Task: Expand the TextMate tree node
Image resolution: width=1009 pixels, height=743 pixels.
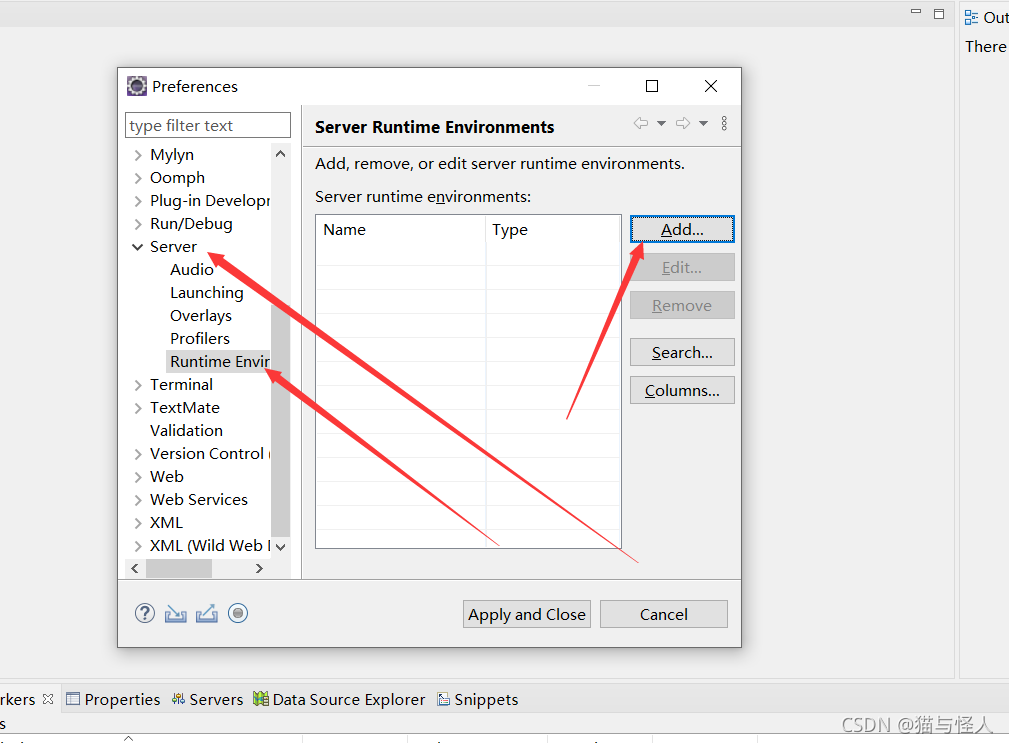Action: pos(138,408)
